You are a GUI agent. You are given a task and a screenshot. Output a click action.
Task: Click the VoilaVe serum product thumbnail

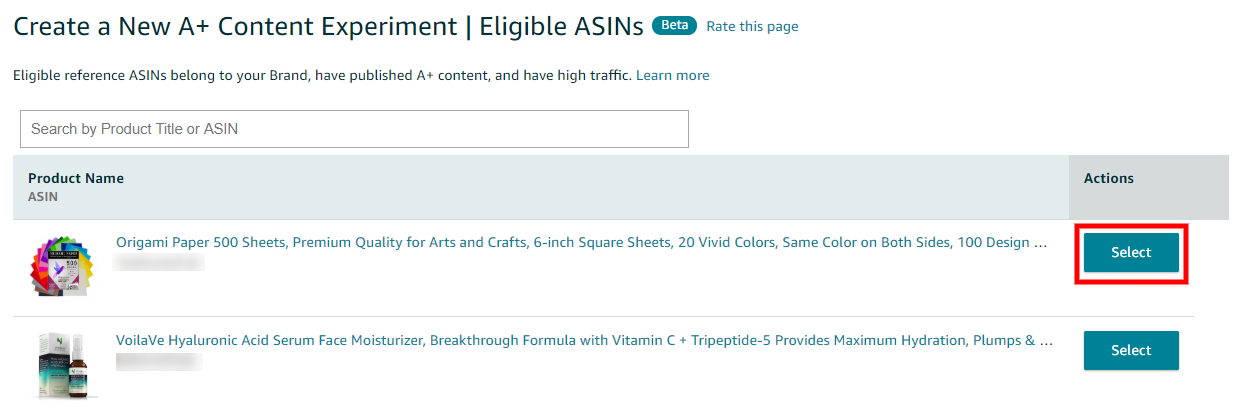click(x=62, y=365)
